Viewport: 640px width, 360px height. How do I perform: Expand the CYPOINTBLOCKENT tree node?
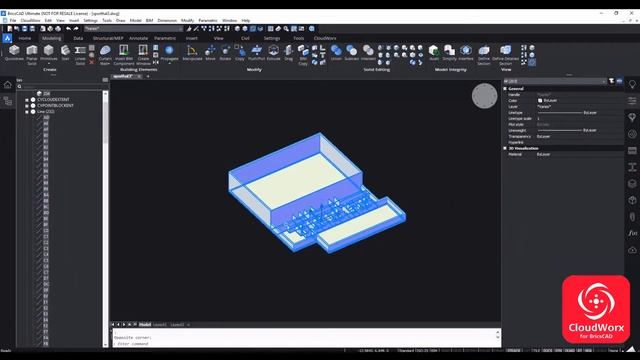27,106
